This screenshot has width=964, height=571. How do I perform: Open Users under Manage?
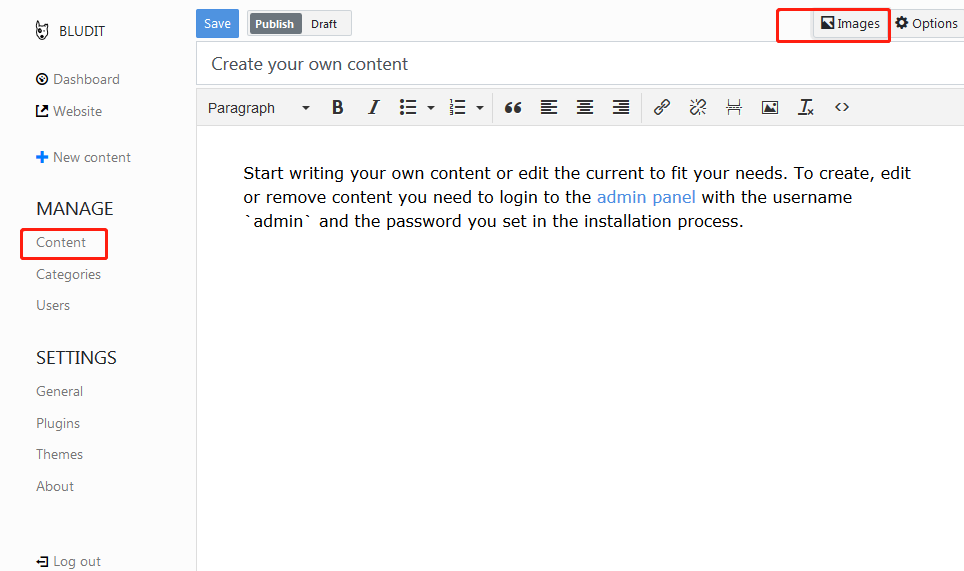[53, 305]
